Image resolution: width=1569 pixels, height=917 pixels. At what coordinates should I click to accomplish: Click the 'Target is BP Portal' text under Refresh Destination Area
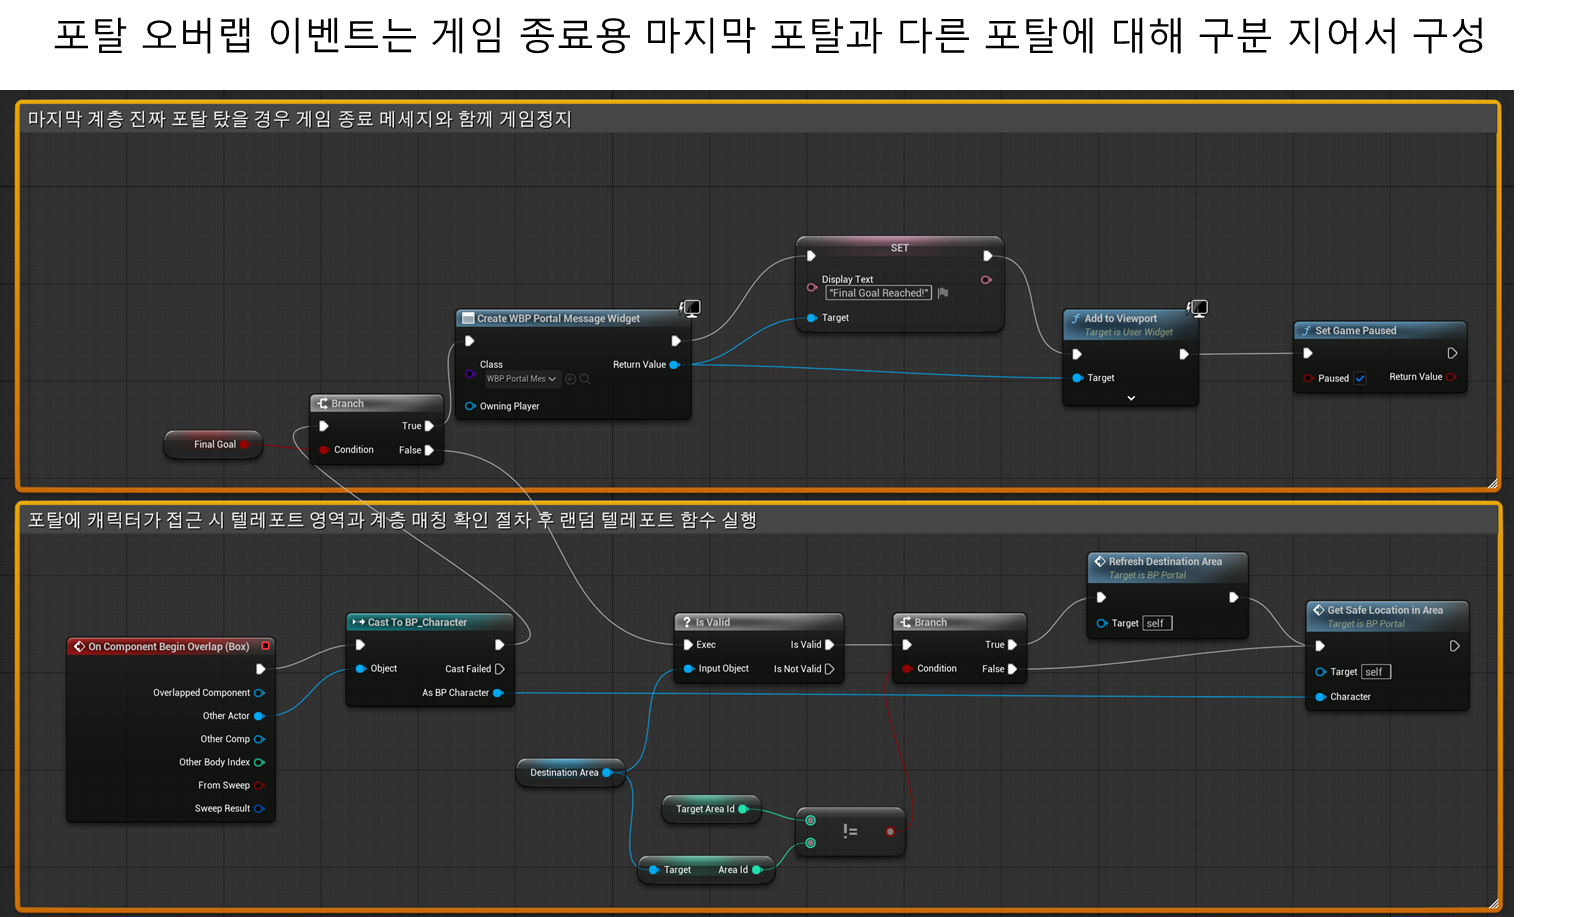coord(1147,575)
